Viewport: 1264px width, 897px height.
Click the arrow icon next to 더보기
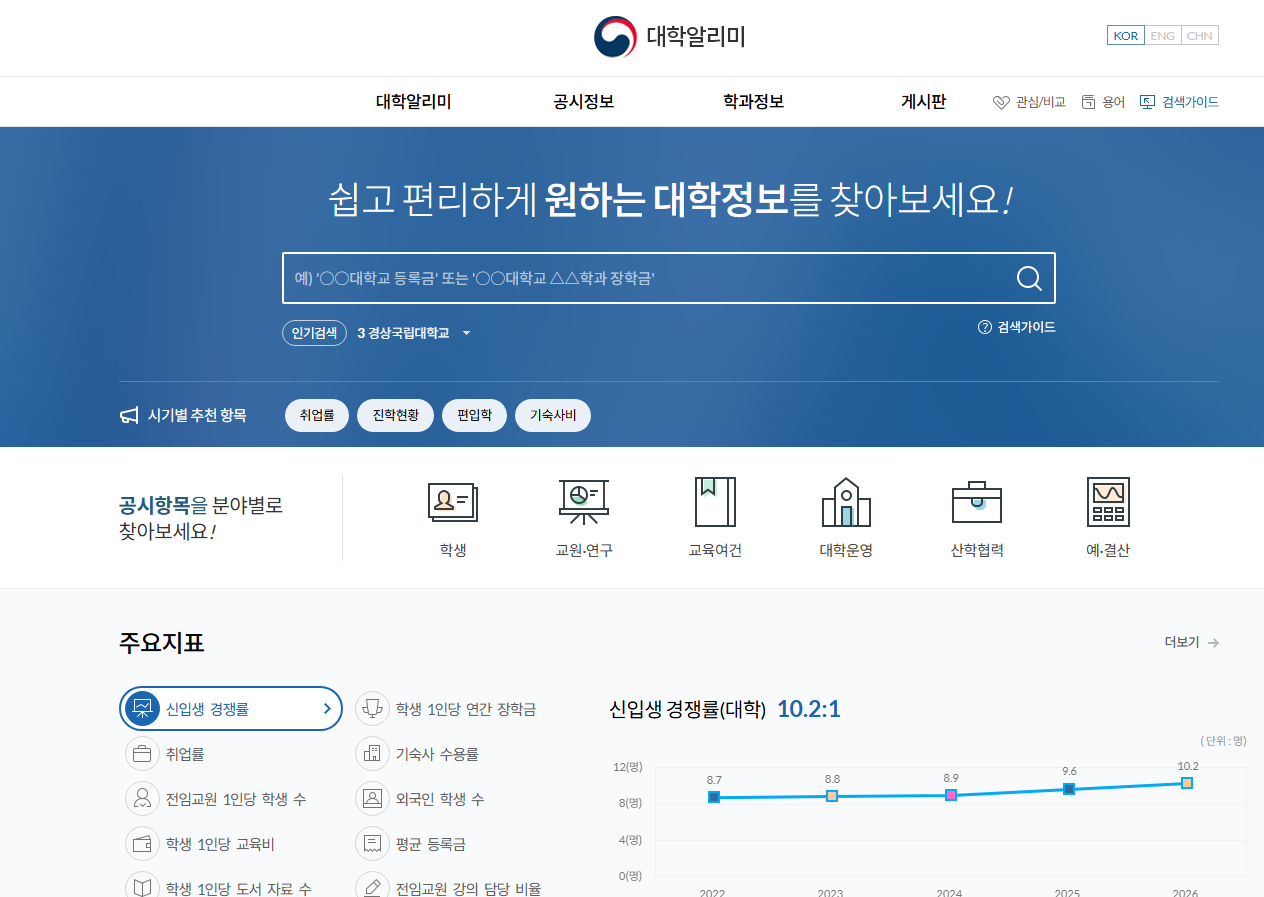(1213, 643)
